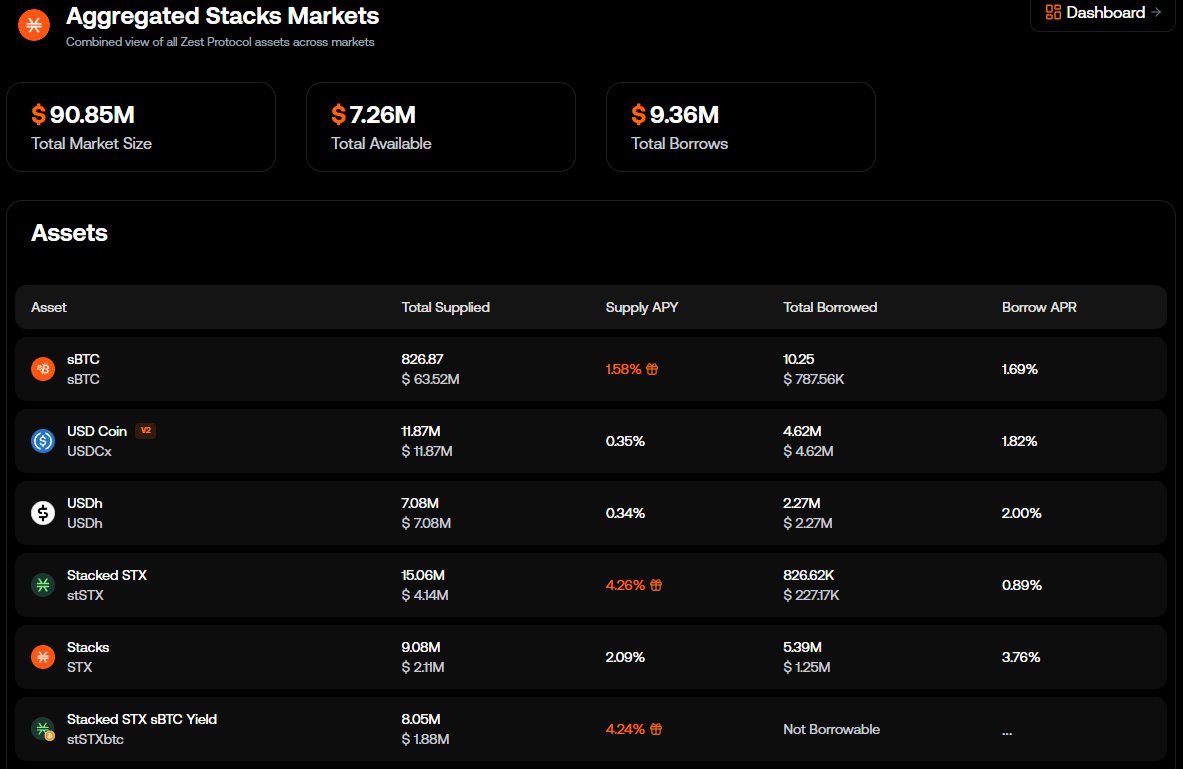The image size is (1183, 769).
Task: Click the 0.34% supply APY value
Action: (x=625, y=513)
